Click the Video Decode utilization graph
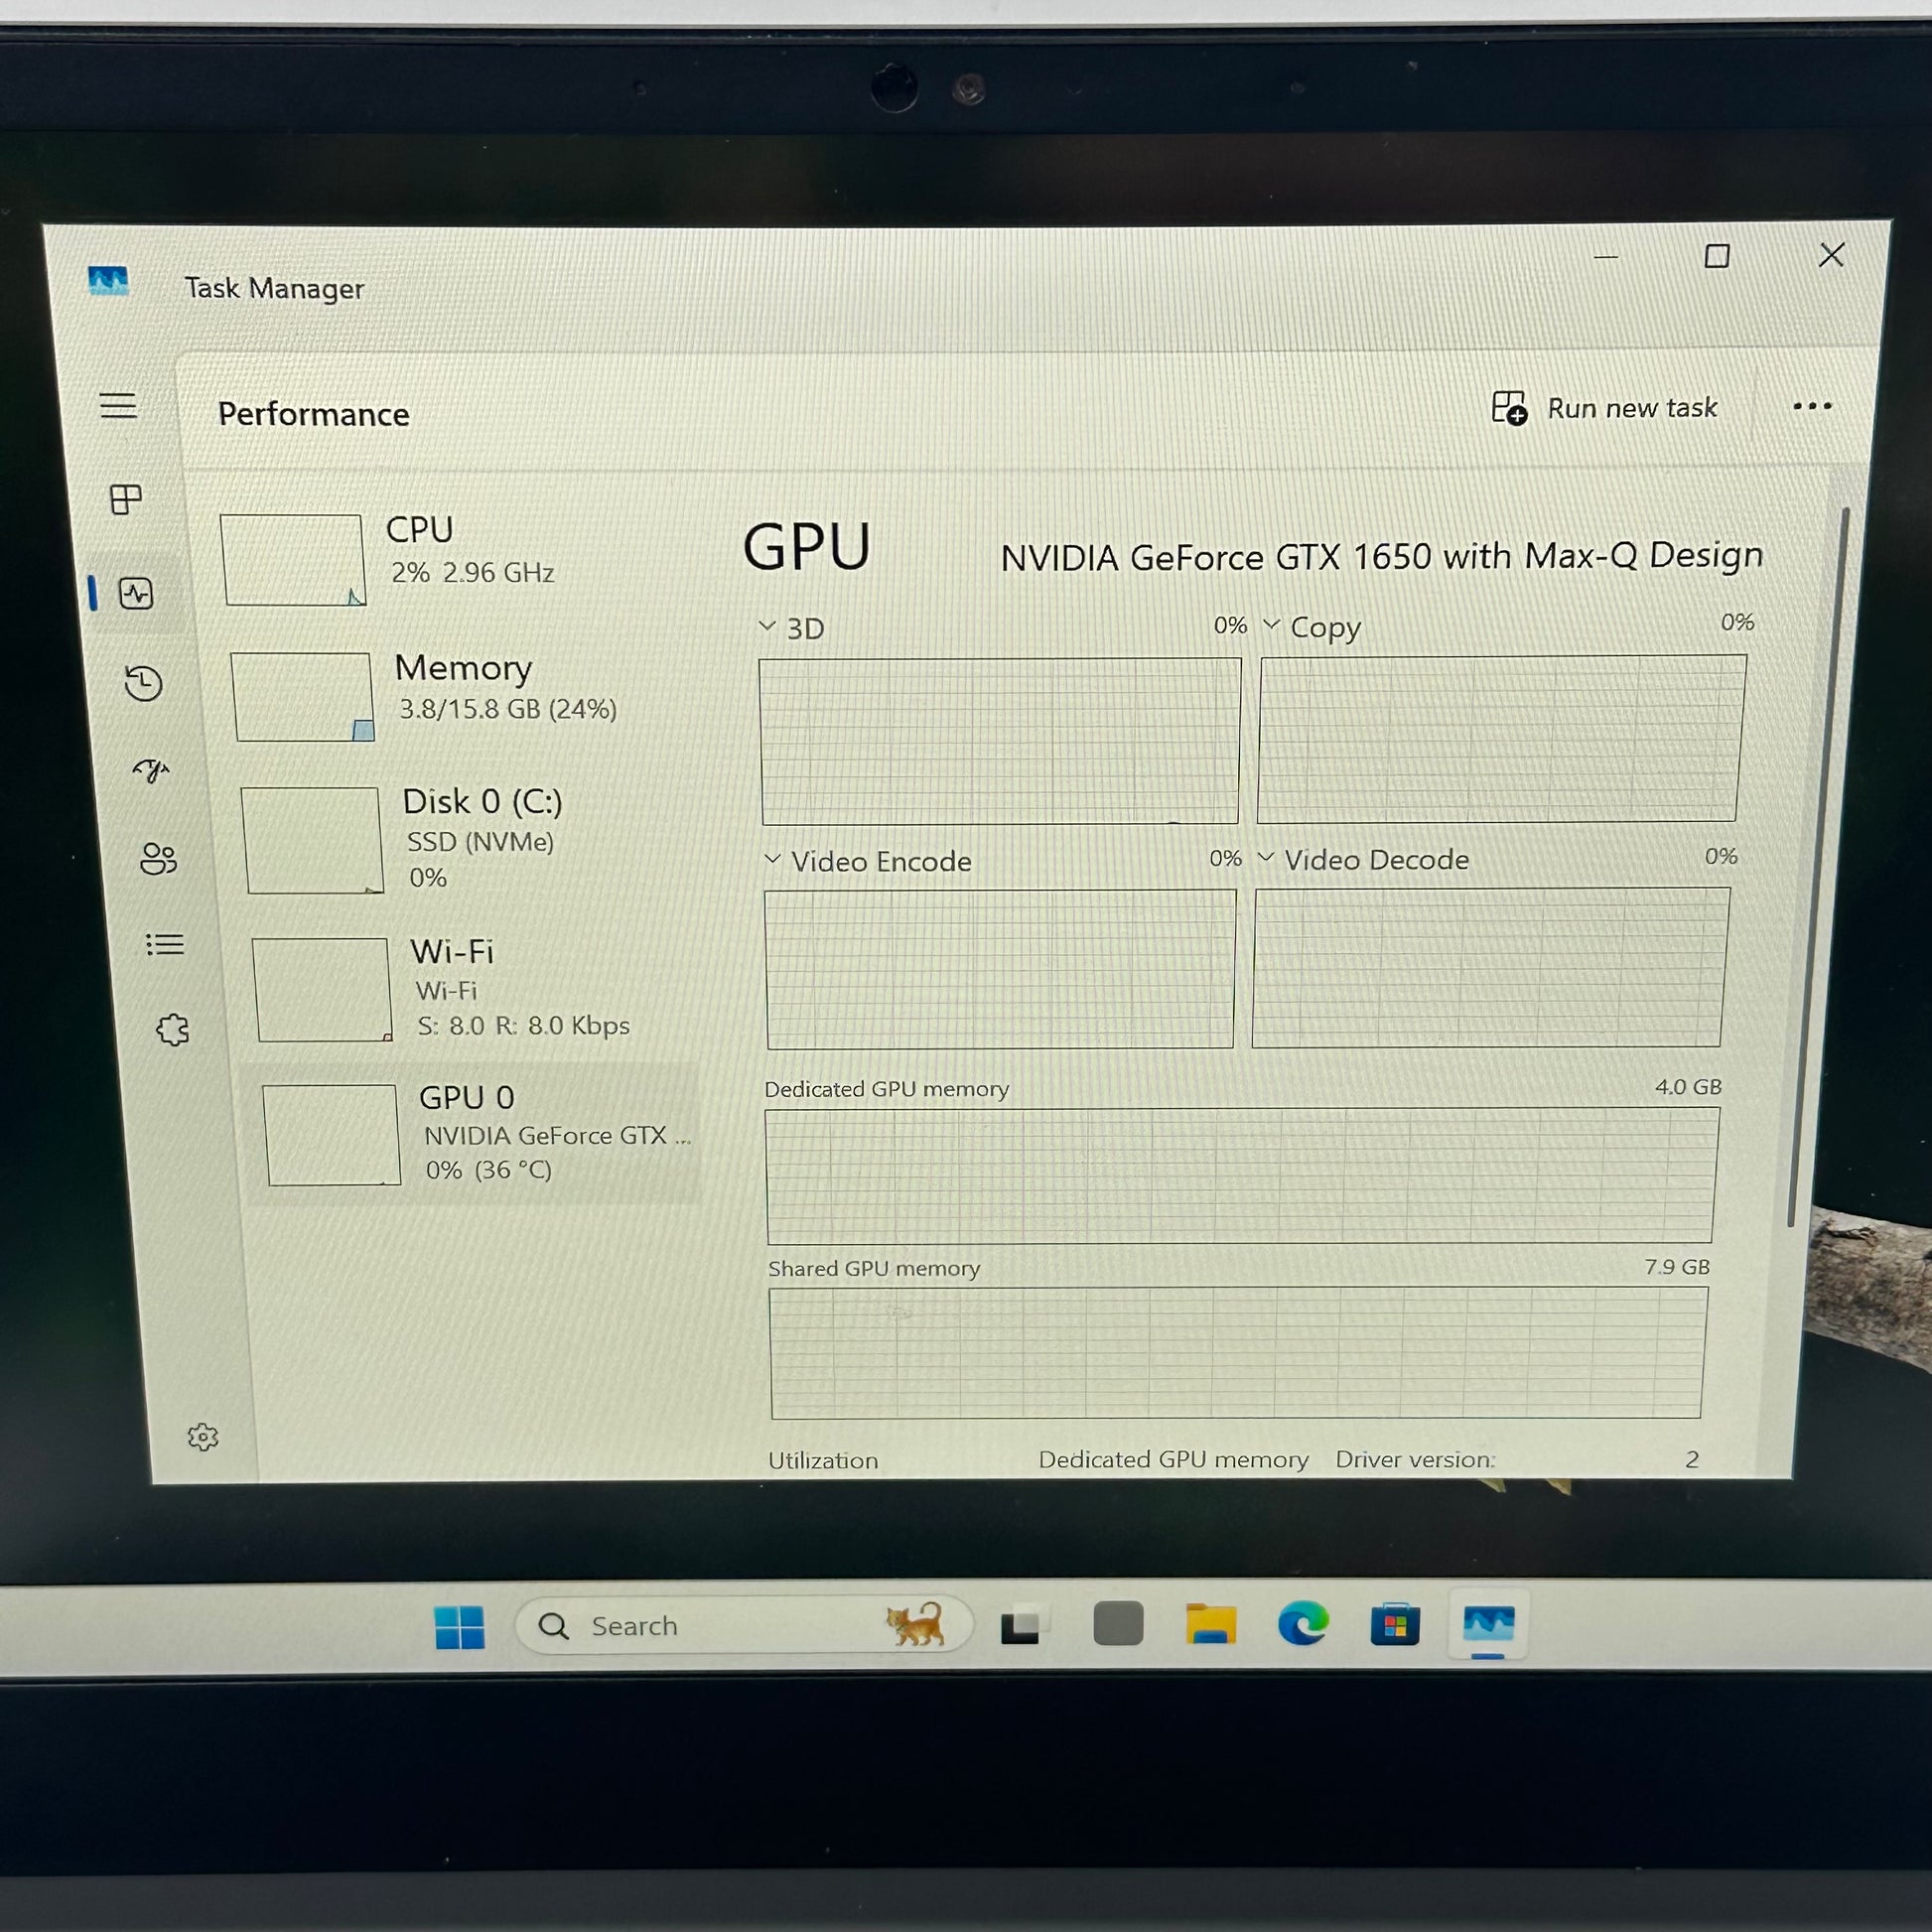Viewport: 1932px width, 1932px height. pos(1490,967)
